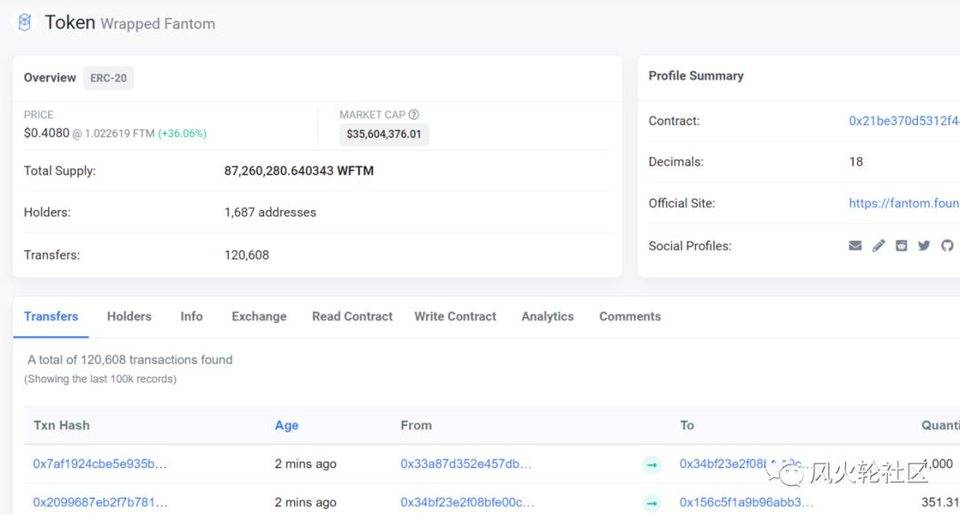This screenshot has width=960, height=515.
Task: Switch to the Holders tab
Action: [129, 317]
